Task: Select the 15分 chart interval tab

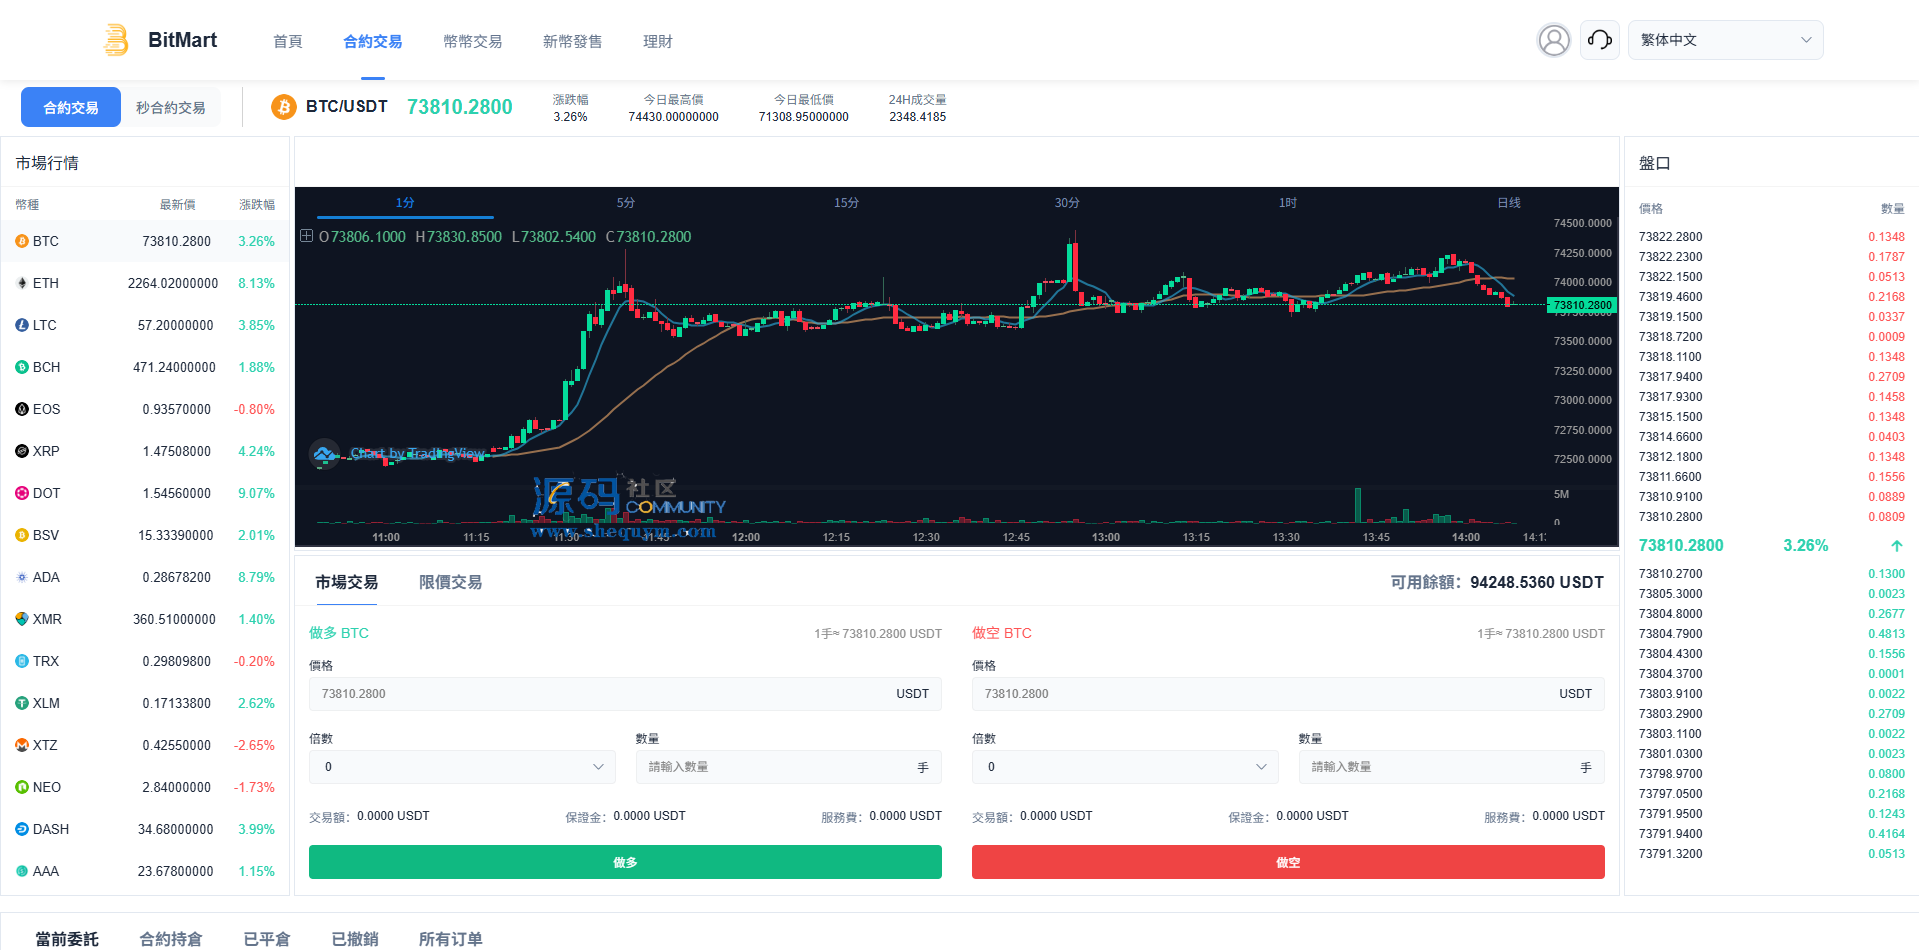Action: 846,203
